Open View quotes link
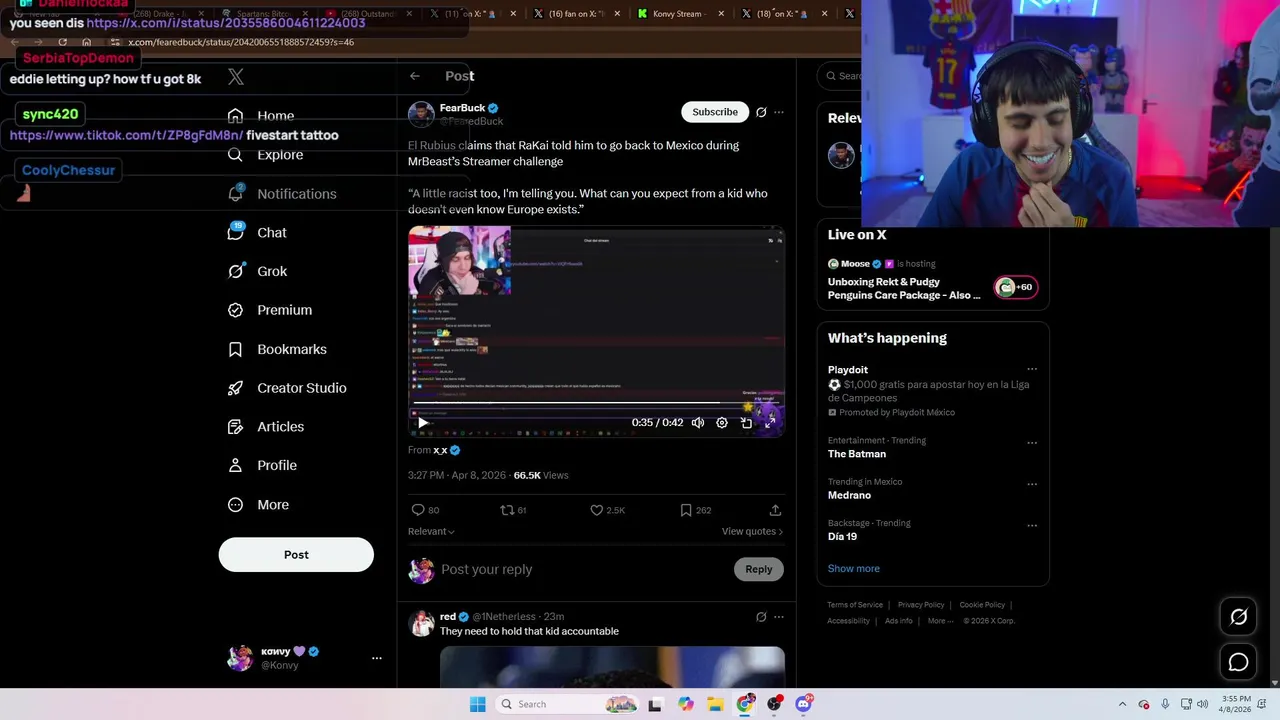Viewport: 1280px width, 720px height. pyautogui.click(x=752, y=532)
